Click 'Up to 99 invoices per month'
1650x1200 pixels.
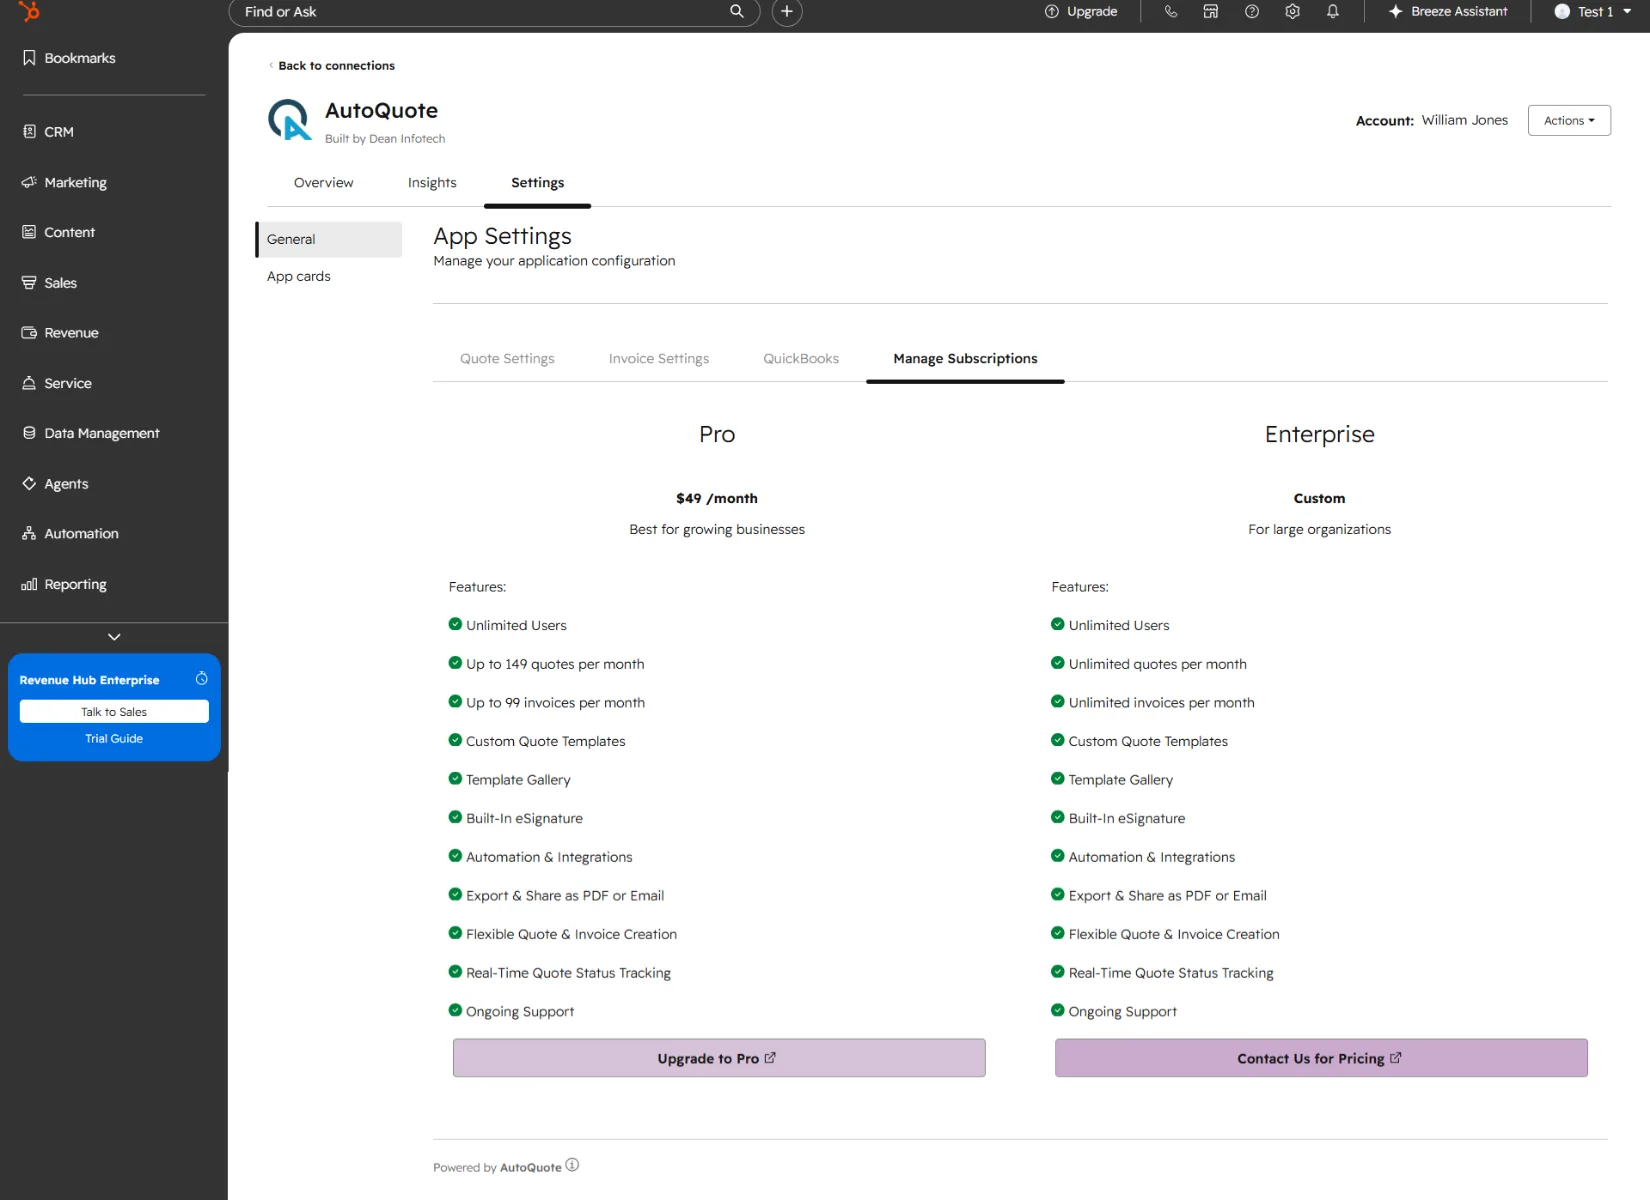click(555, 703)
